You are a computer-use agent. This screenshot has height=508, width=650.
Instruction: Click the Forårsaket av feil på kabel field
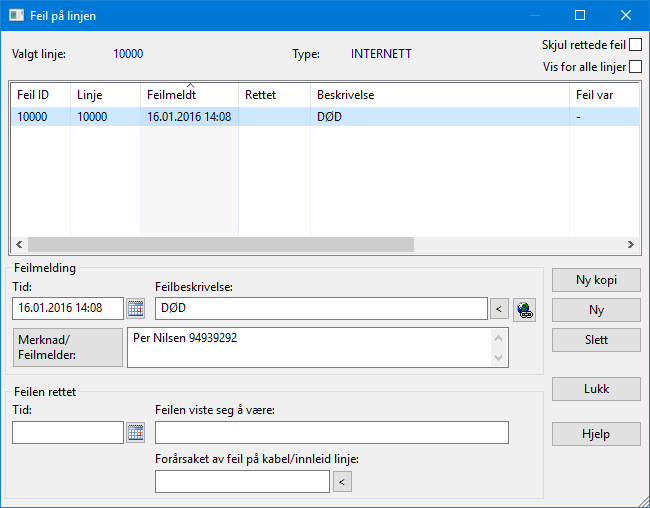tap(243, 481)
